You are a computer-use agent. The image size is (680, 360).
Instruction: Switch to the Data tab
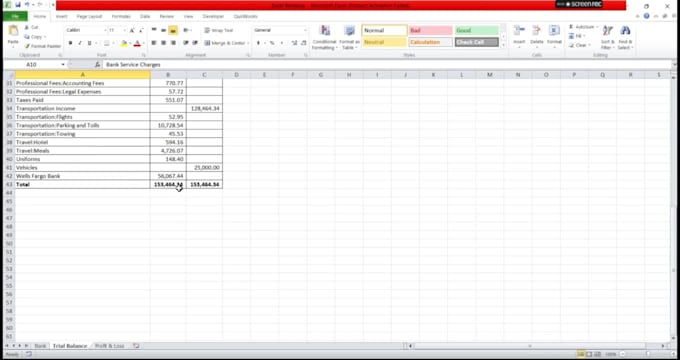145,16
